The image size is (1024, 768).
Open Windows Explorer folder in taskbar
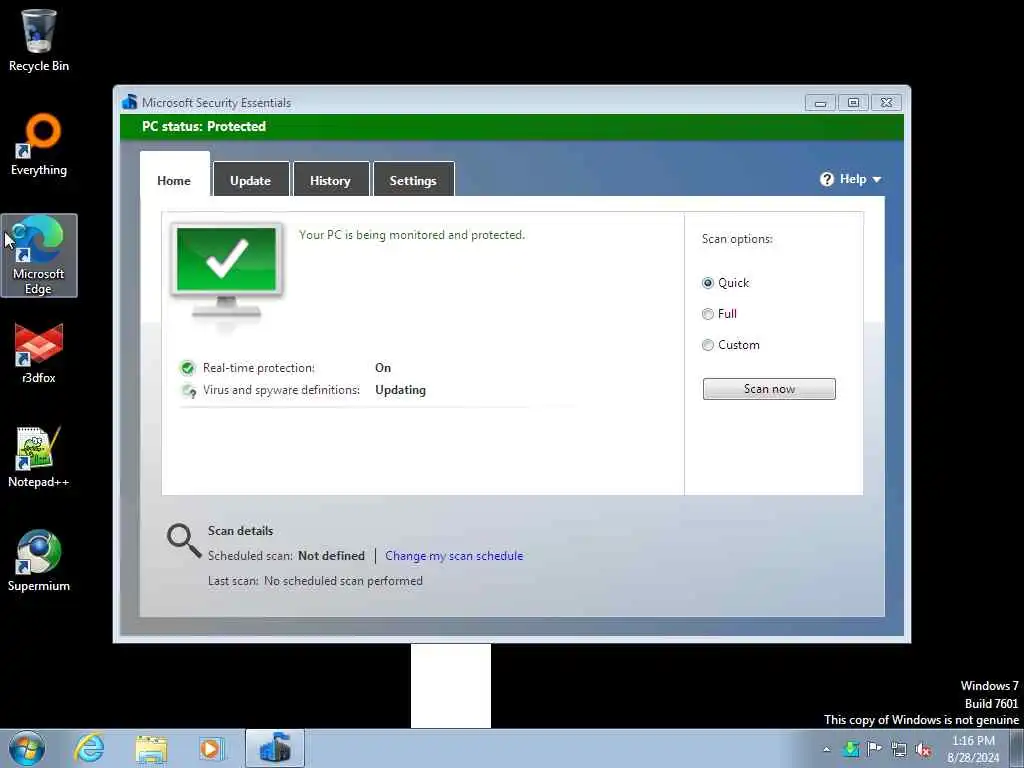pos(151,748)
